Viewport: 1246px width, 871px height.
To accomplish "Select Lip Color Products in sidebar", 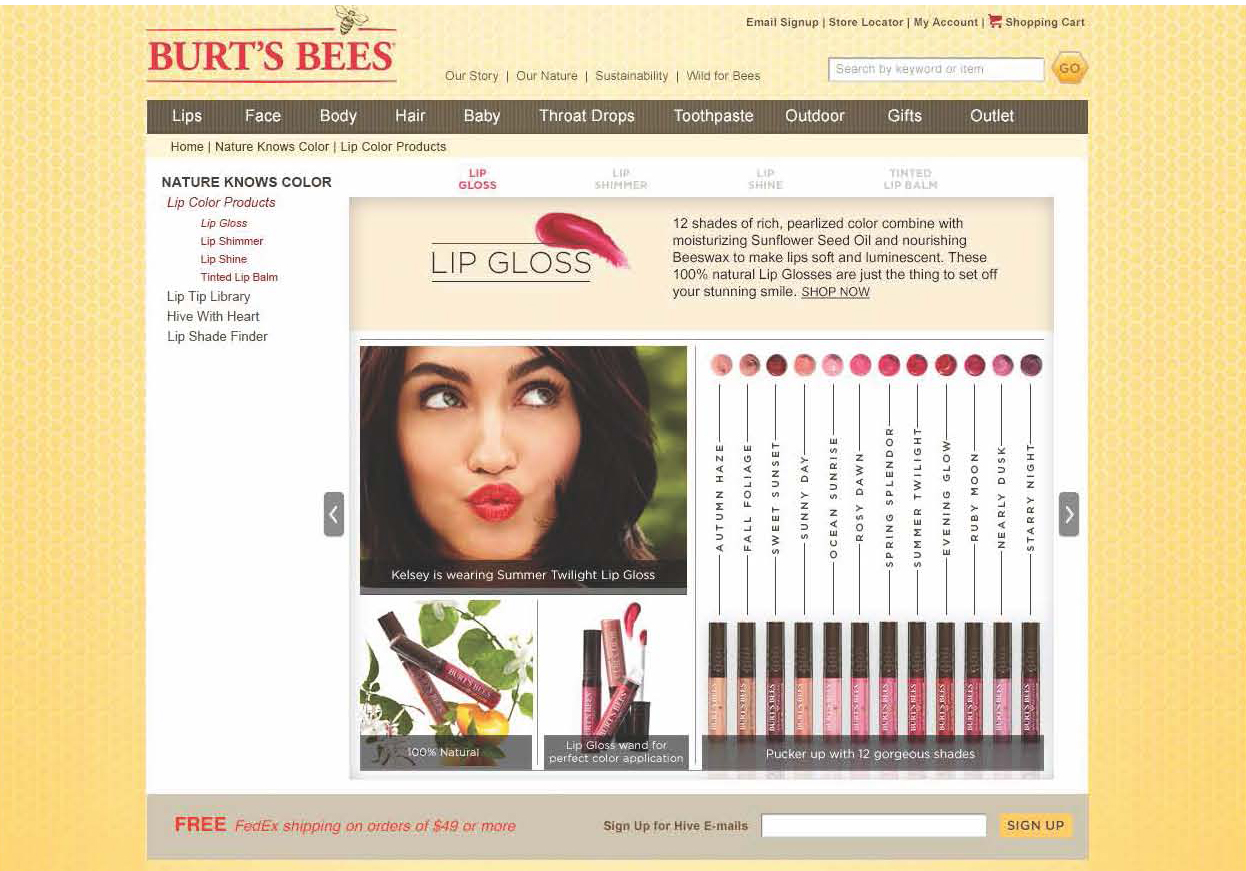I will 221,203.
